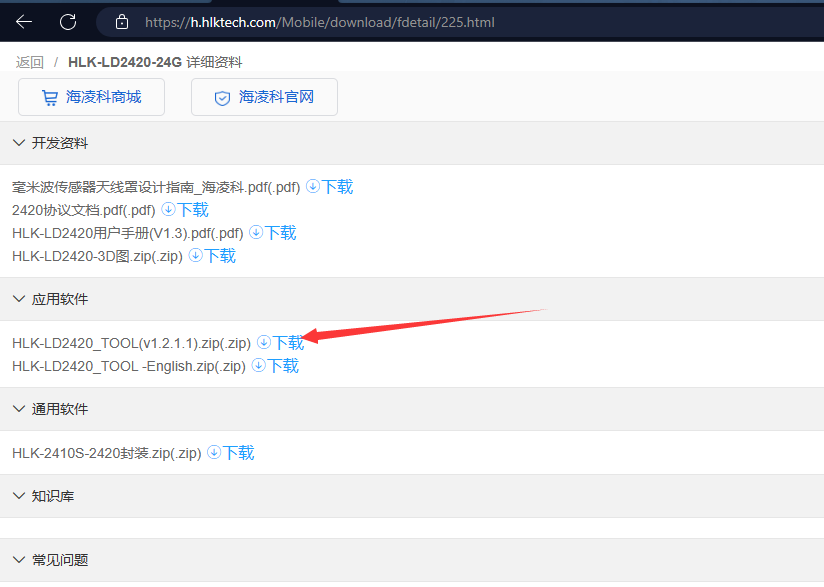The width and height of the screenshot is (824, 587).
Task: Click the shield icon on 海凌科官网
Action: 222,98
